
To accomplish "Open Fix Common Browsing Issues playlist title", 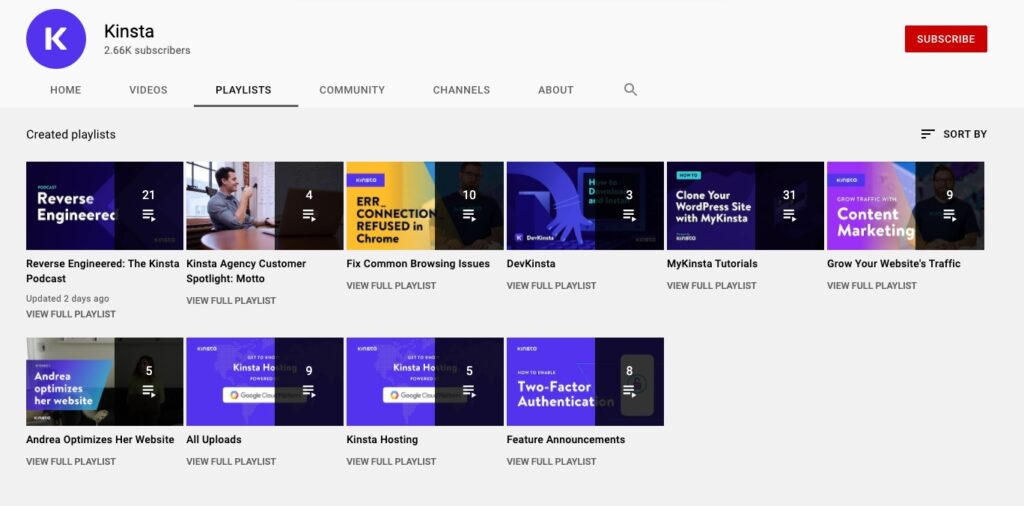I will [x=418, y=264].
